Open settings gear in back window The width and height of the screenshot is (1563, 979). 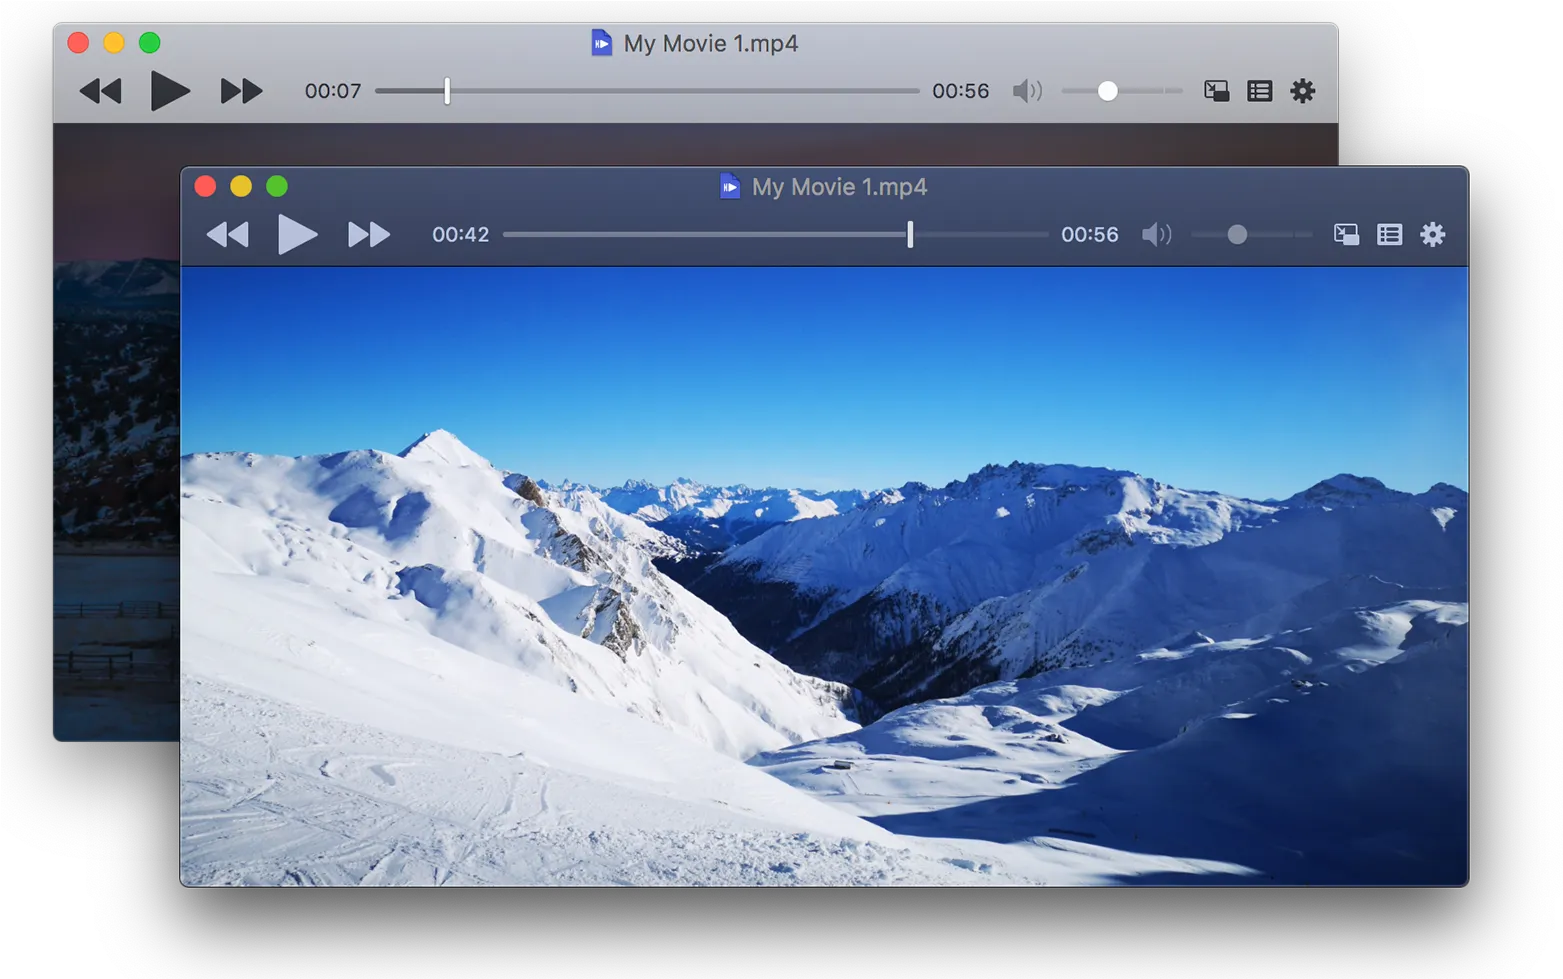click(x=1302, y=91)
